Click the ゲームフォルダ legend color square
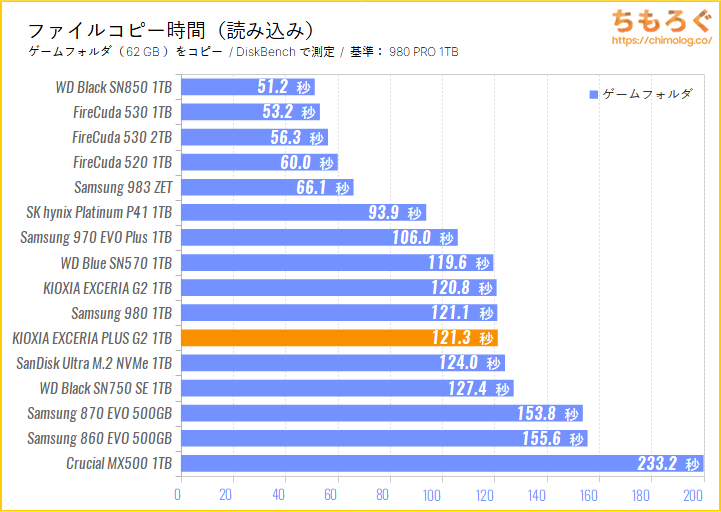 click(594, 95)
